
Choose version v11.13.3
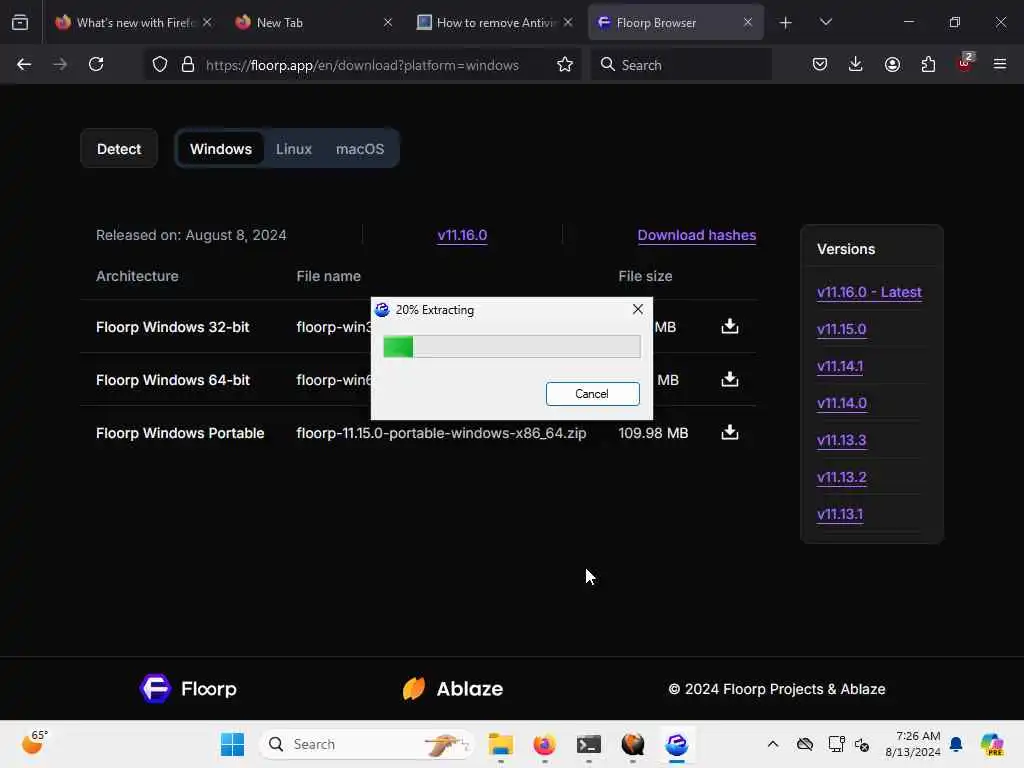pyautogui.click(x=841, y=440)
